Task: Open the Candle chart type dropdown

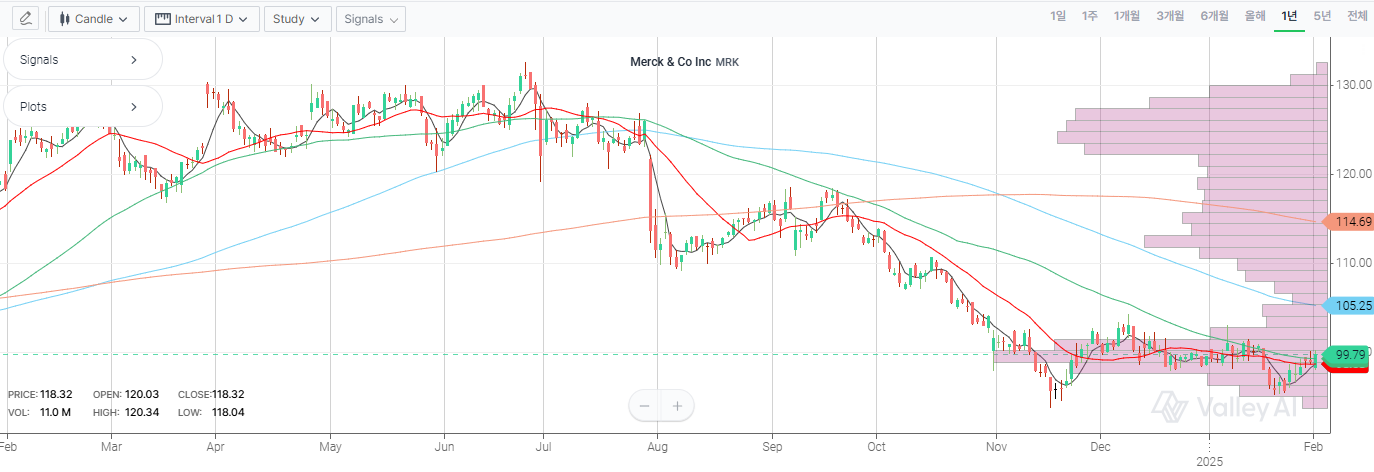Action: tap(94, 19)
